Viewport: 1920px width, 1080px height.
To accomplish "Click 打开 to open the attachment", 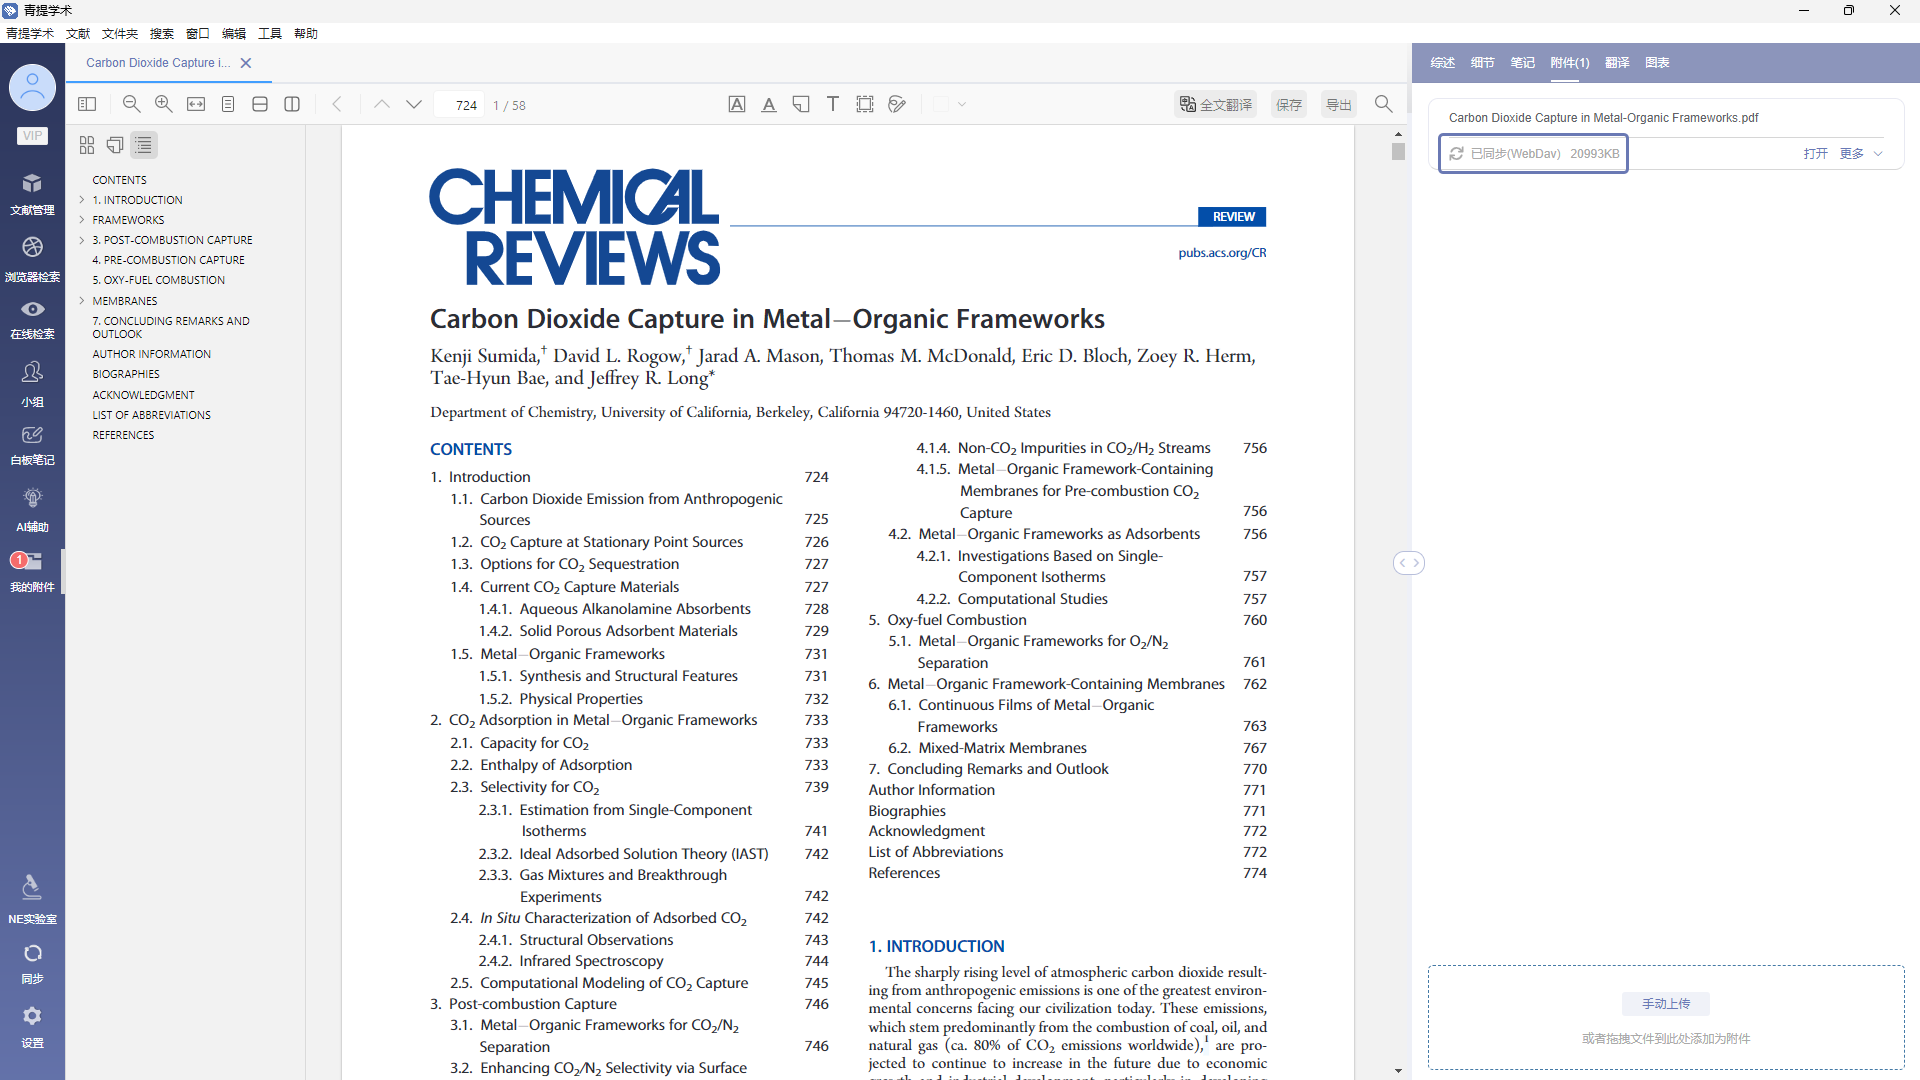I will [x=1815, y=153].
